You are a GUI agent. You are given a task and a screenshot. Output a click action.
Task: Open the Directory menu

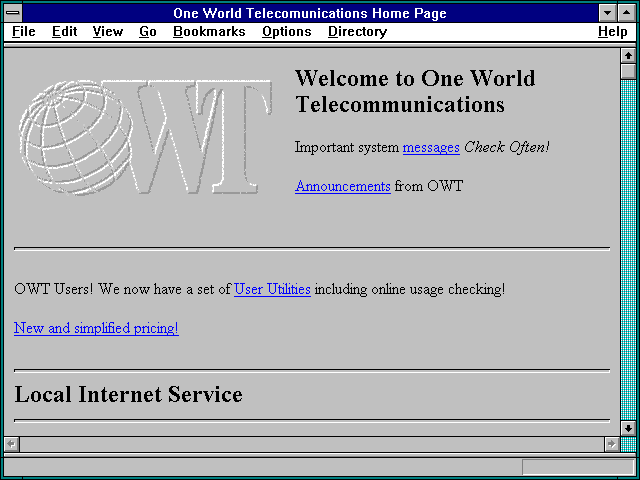358,31
